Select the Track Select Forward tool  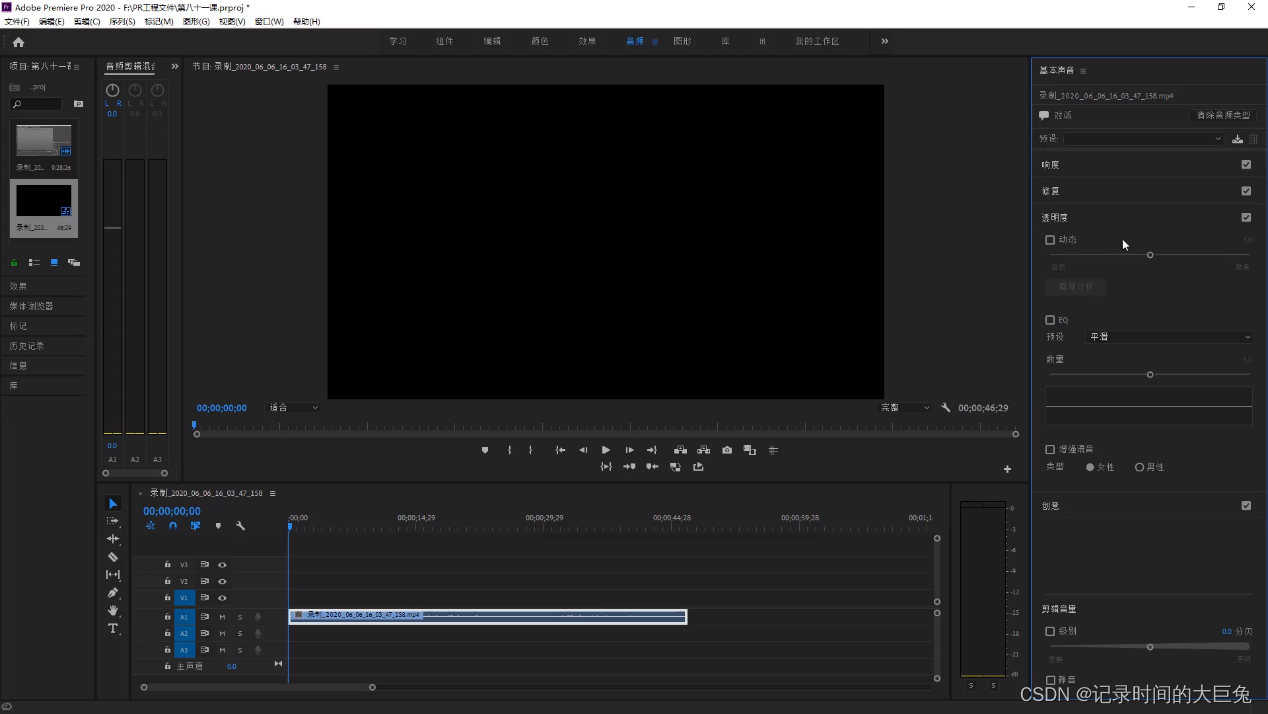[x=113, y=521]
